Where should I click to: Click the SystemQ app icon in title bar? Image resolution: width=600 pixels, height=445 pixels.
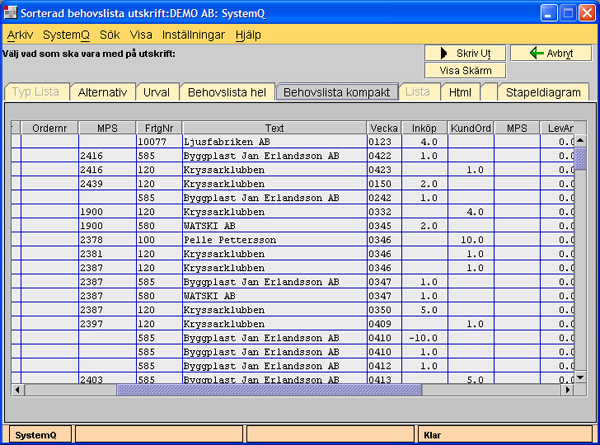[10, 13]
